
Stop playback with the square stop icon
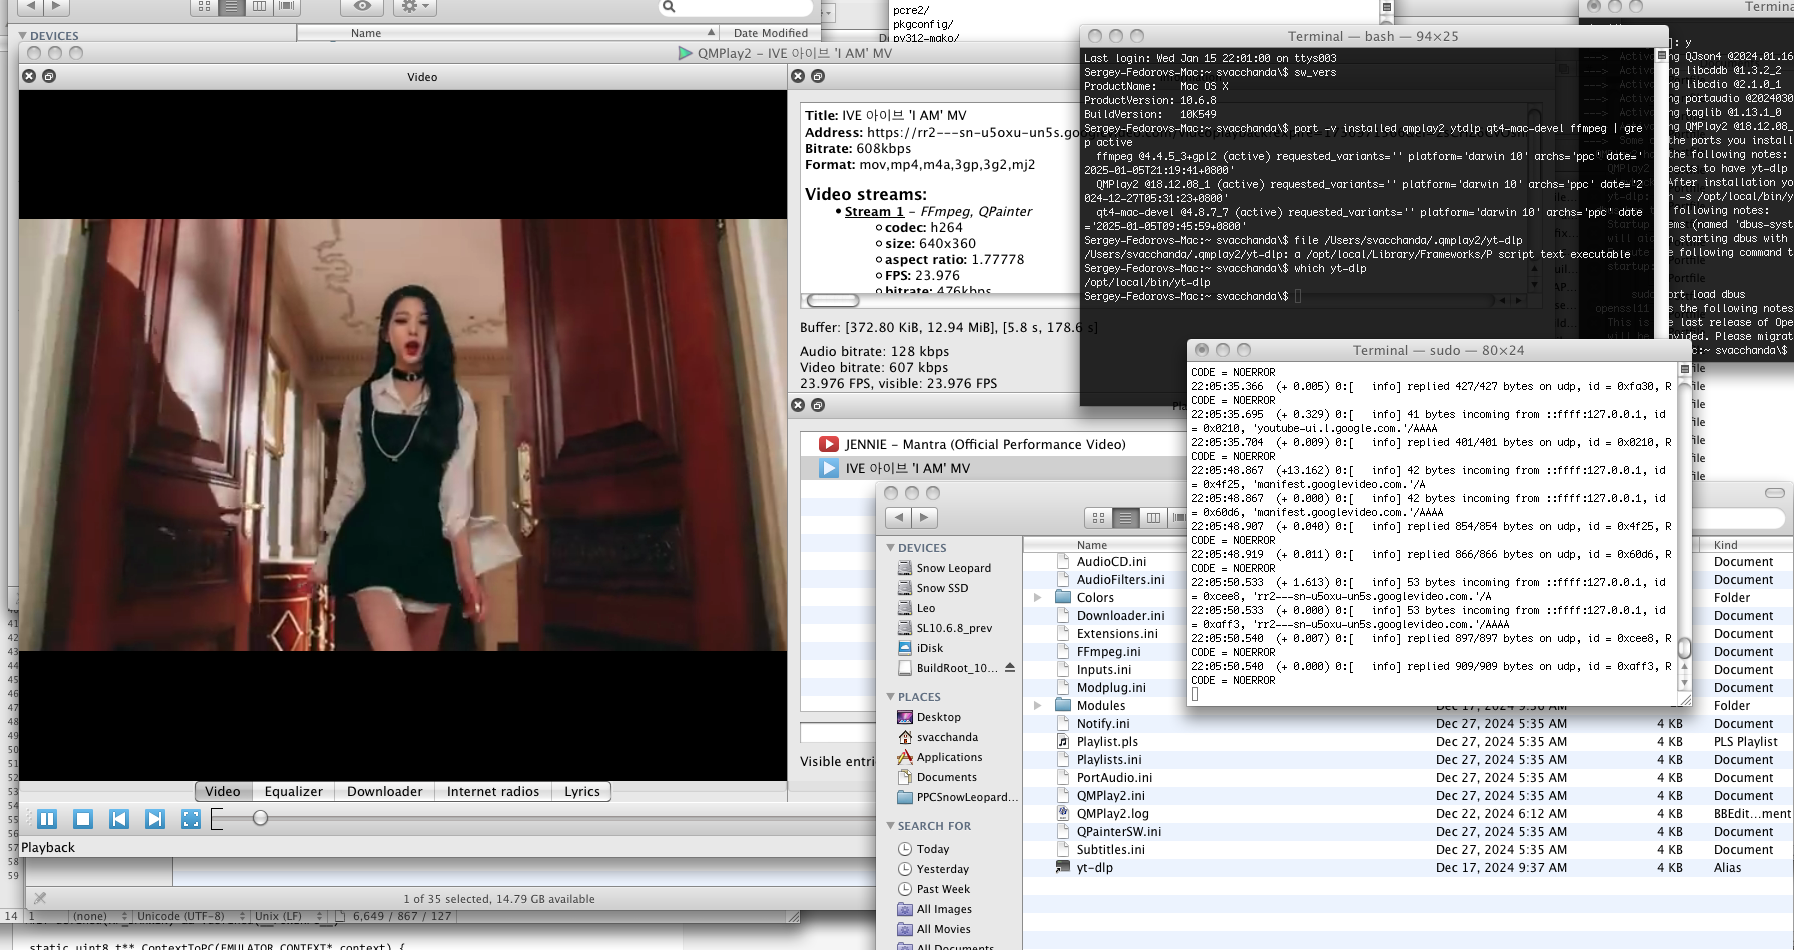tap(83, 819)
